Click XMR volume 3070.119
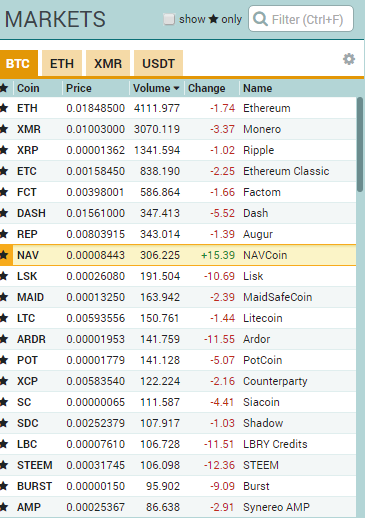 point(157,129)
